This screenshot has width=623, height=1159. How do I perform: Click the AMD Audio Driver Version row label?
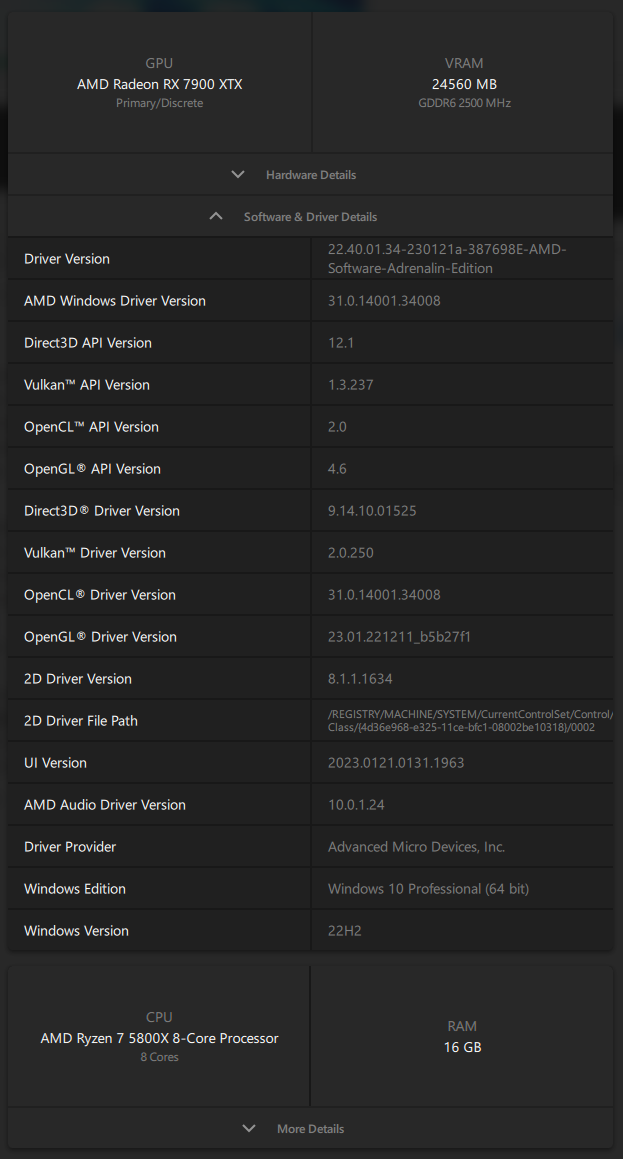point(105,804)
